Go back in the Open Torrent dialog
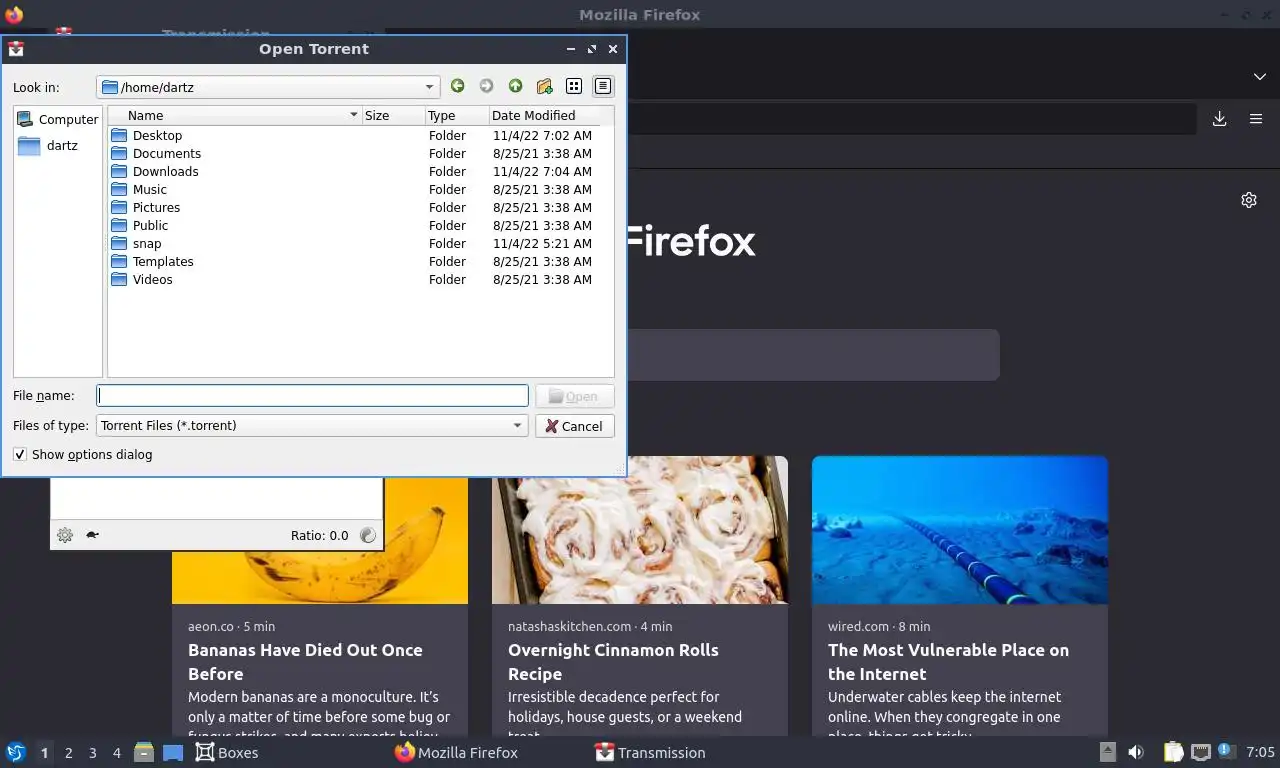 (x=457, y=87)
